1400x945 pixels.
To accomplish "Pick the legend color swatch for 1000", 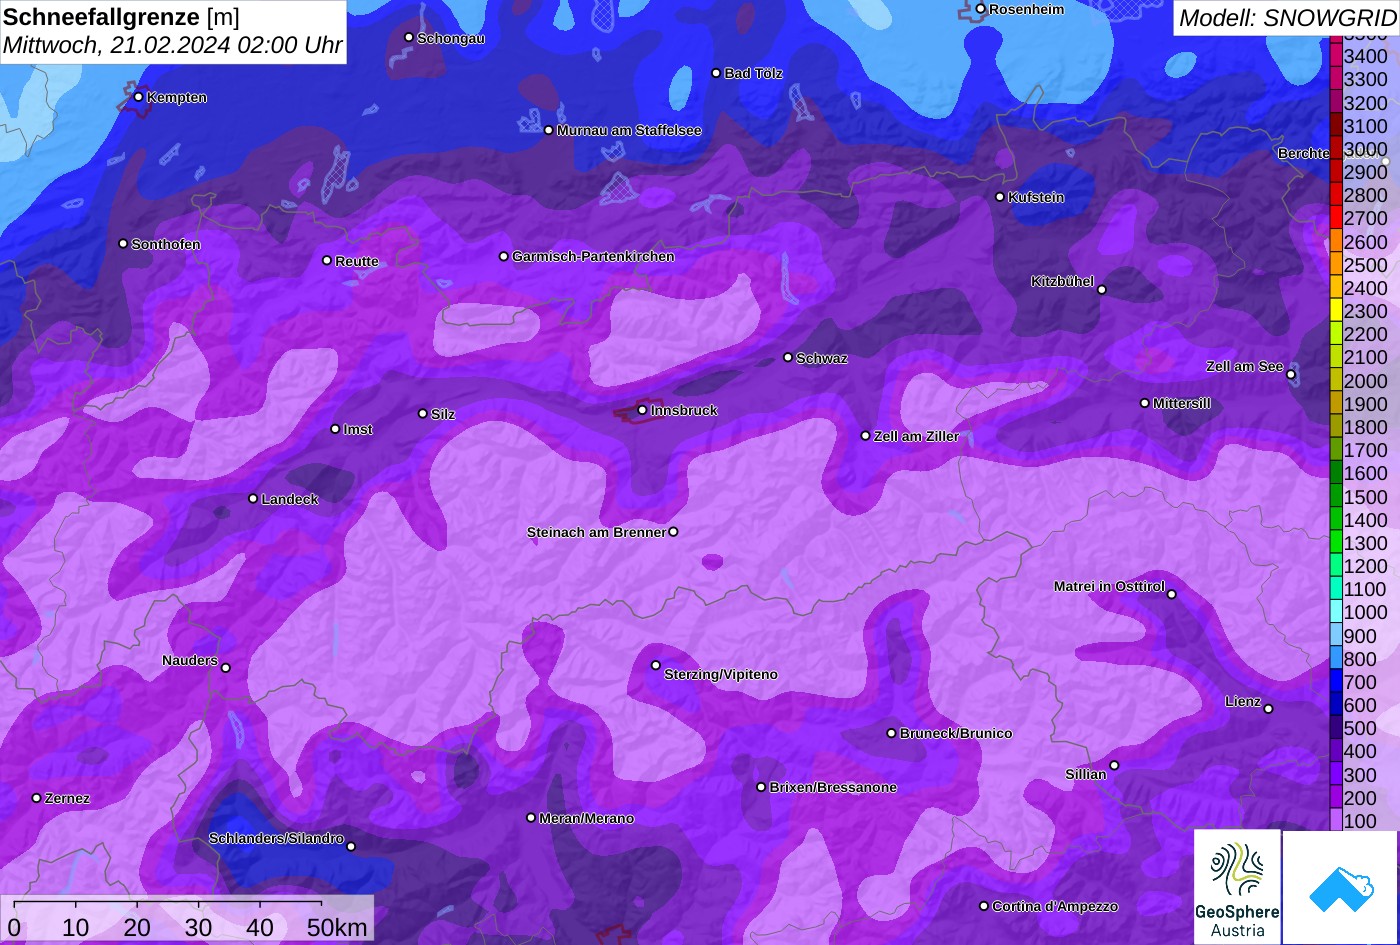I will (x=1336, y=610).
